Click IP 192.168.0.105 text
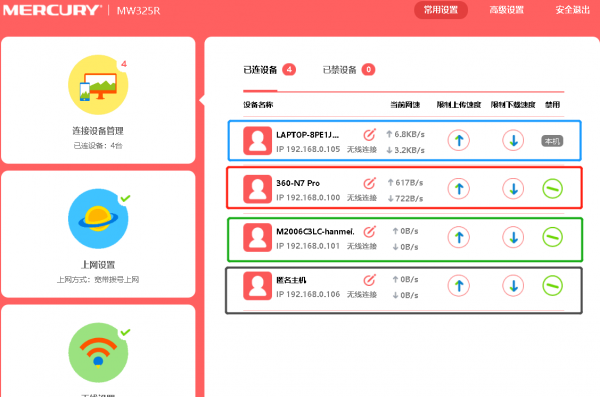Image resolution: width=600 pixels, height=397 pixels. 308,149
